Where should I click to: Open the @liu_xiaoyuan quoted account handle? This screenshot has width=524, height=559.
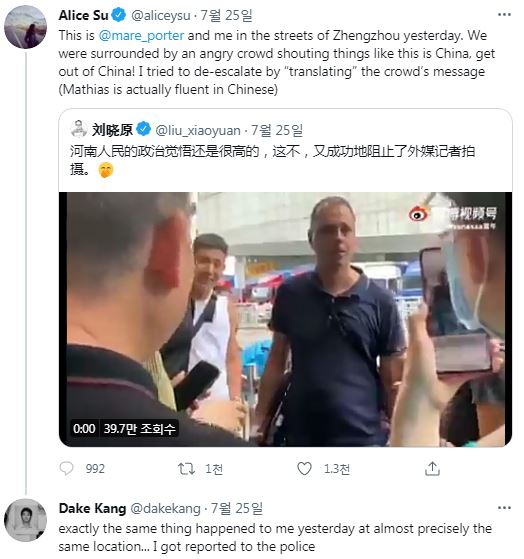tap(198, 130)
